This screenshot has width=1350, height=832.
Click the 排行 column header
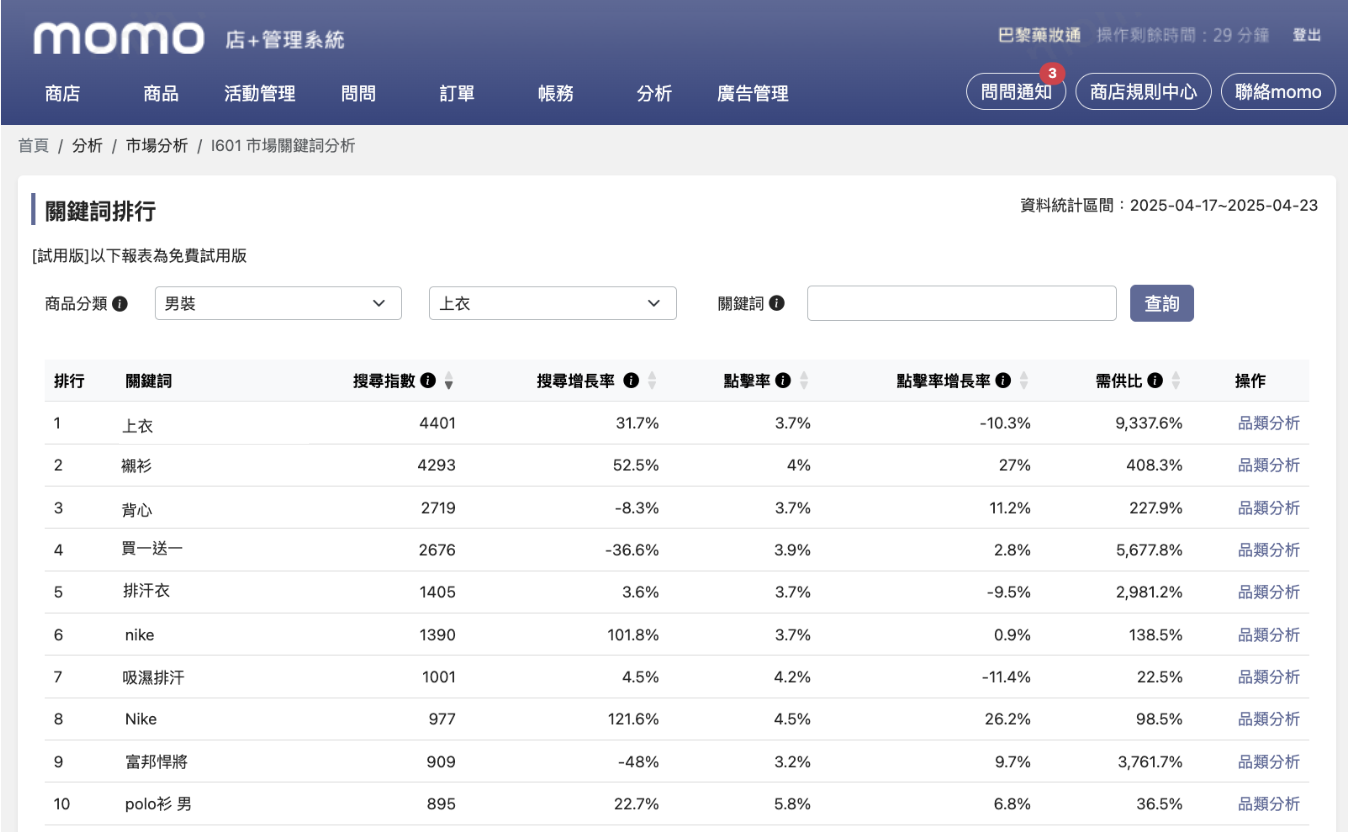(69, 381)
